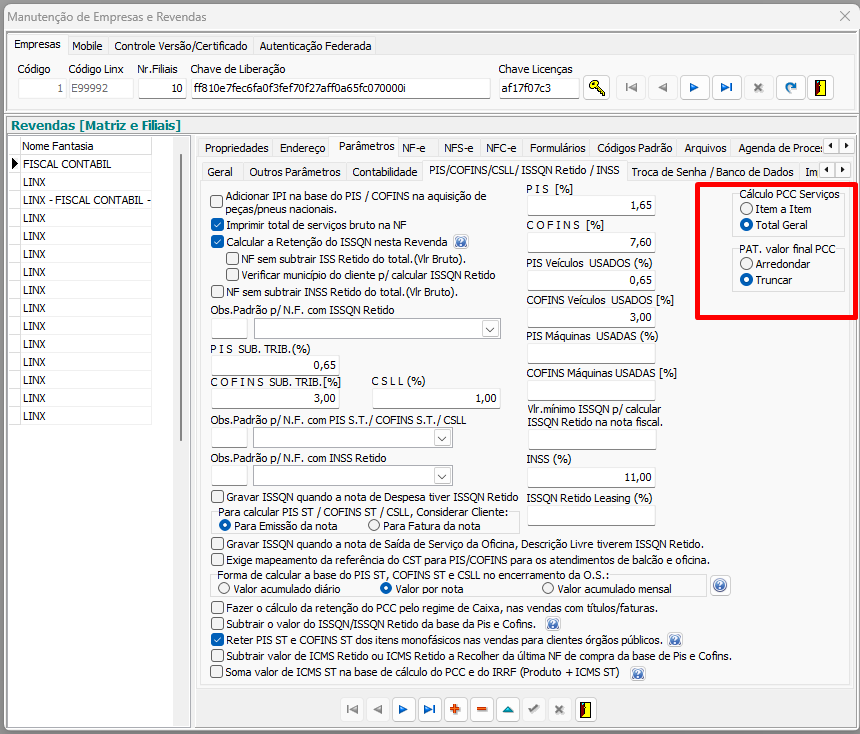Click the key icon beside Chave Licenças
Viewport: 860px width, 734px height.
[596, 88]
